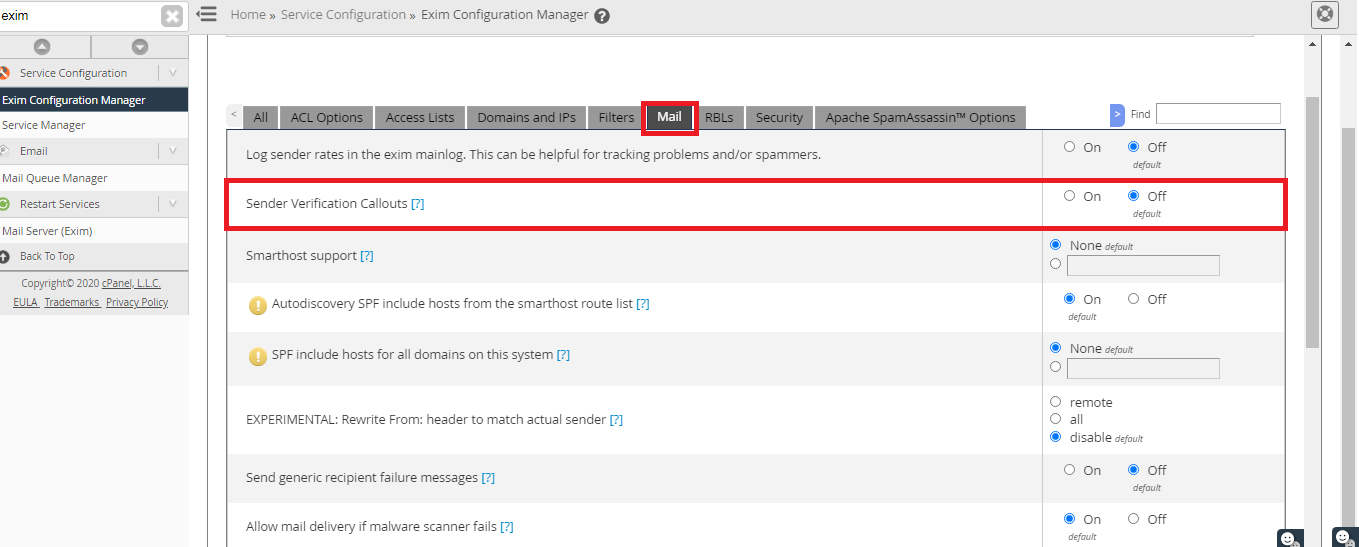Click the support lifebuoy icon
Image resolution: width=1359 pixels, height=547 pixels.
[x=1325, y=15]
